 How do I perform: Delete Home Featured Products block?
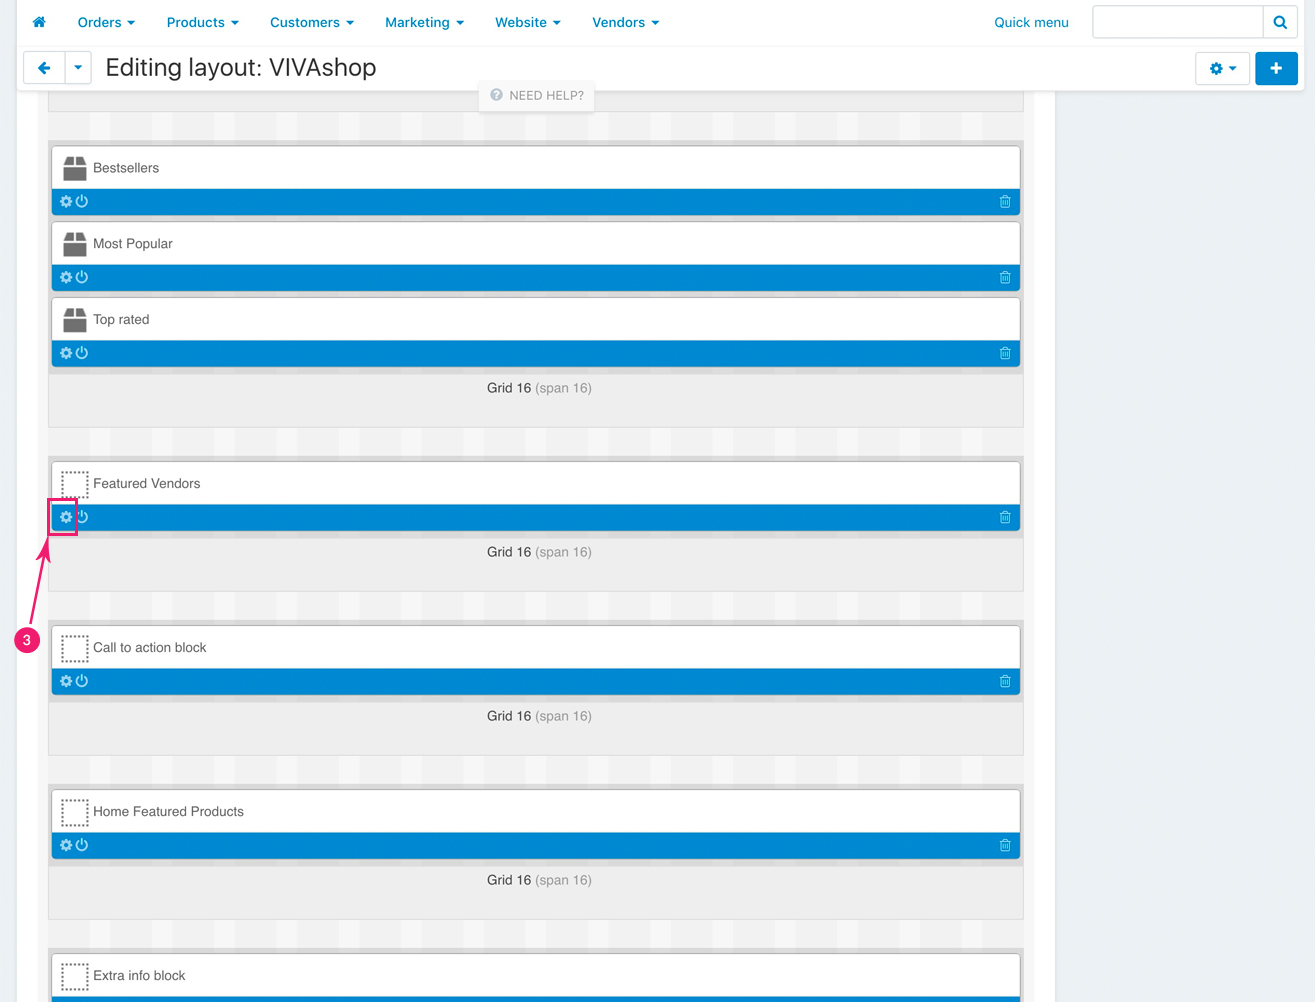coord(1005,845)
